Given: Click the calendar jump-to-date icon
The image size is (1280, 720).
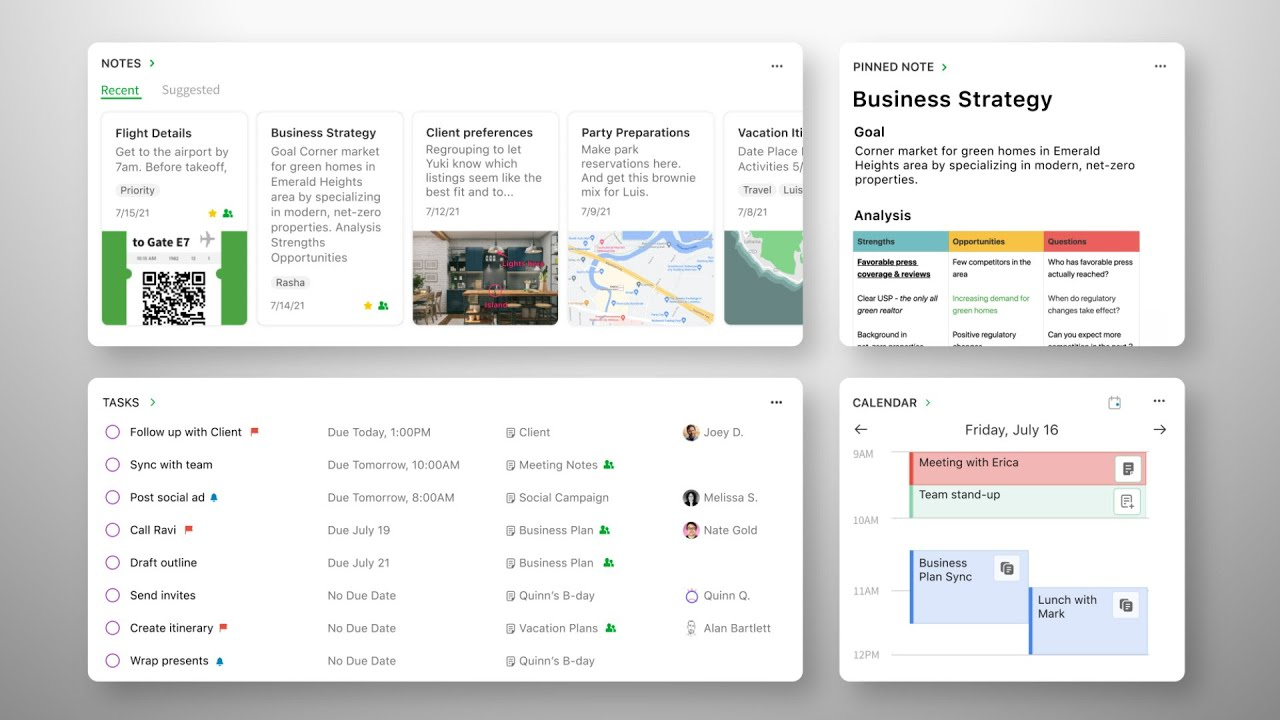Looking at the screenshot, I should pos(1115,402).
